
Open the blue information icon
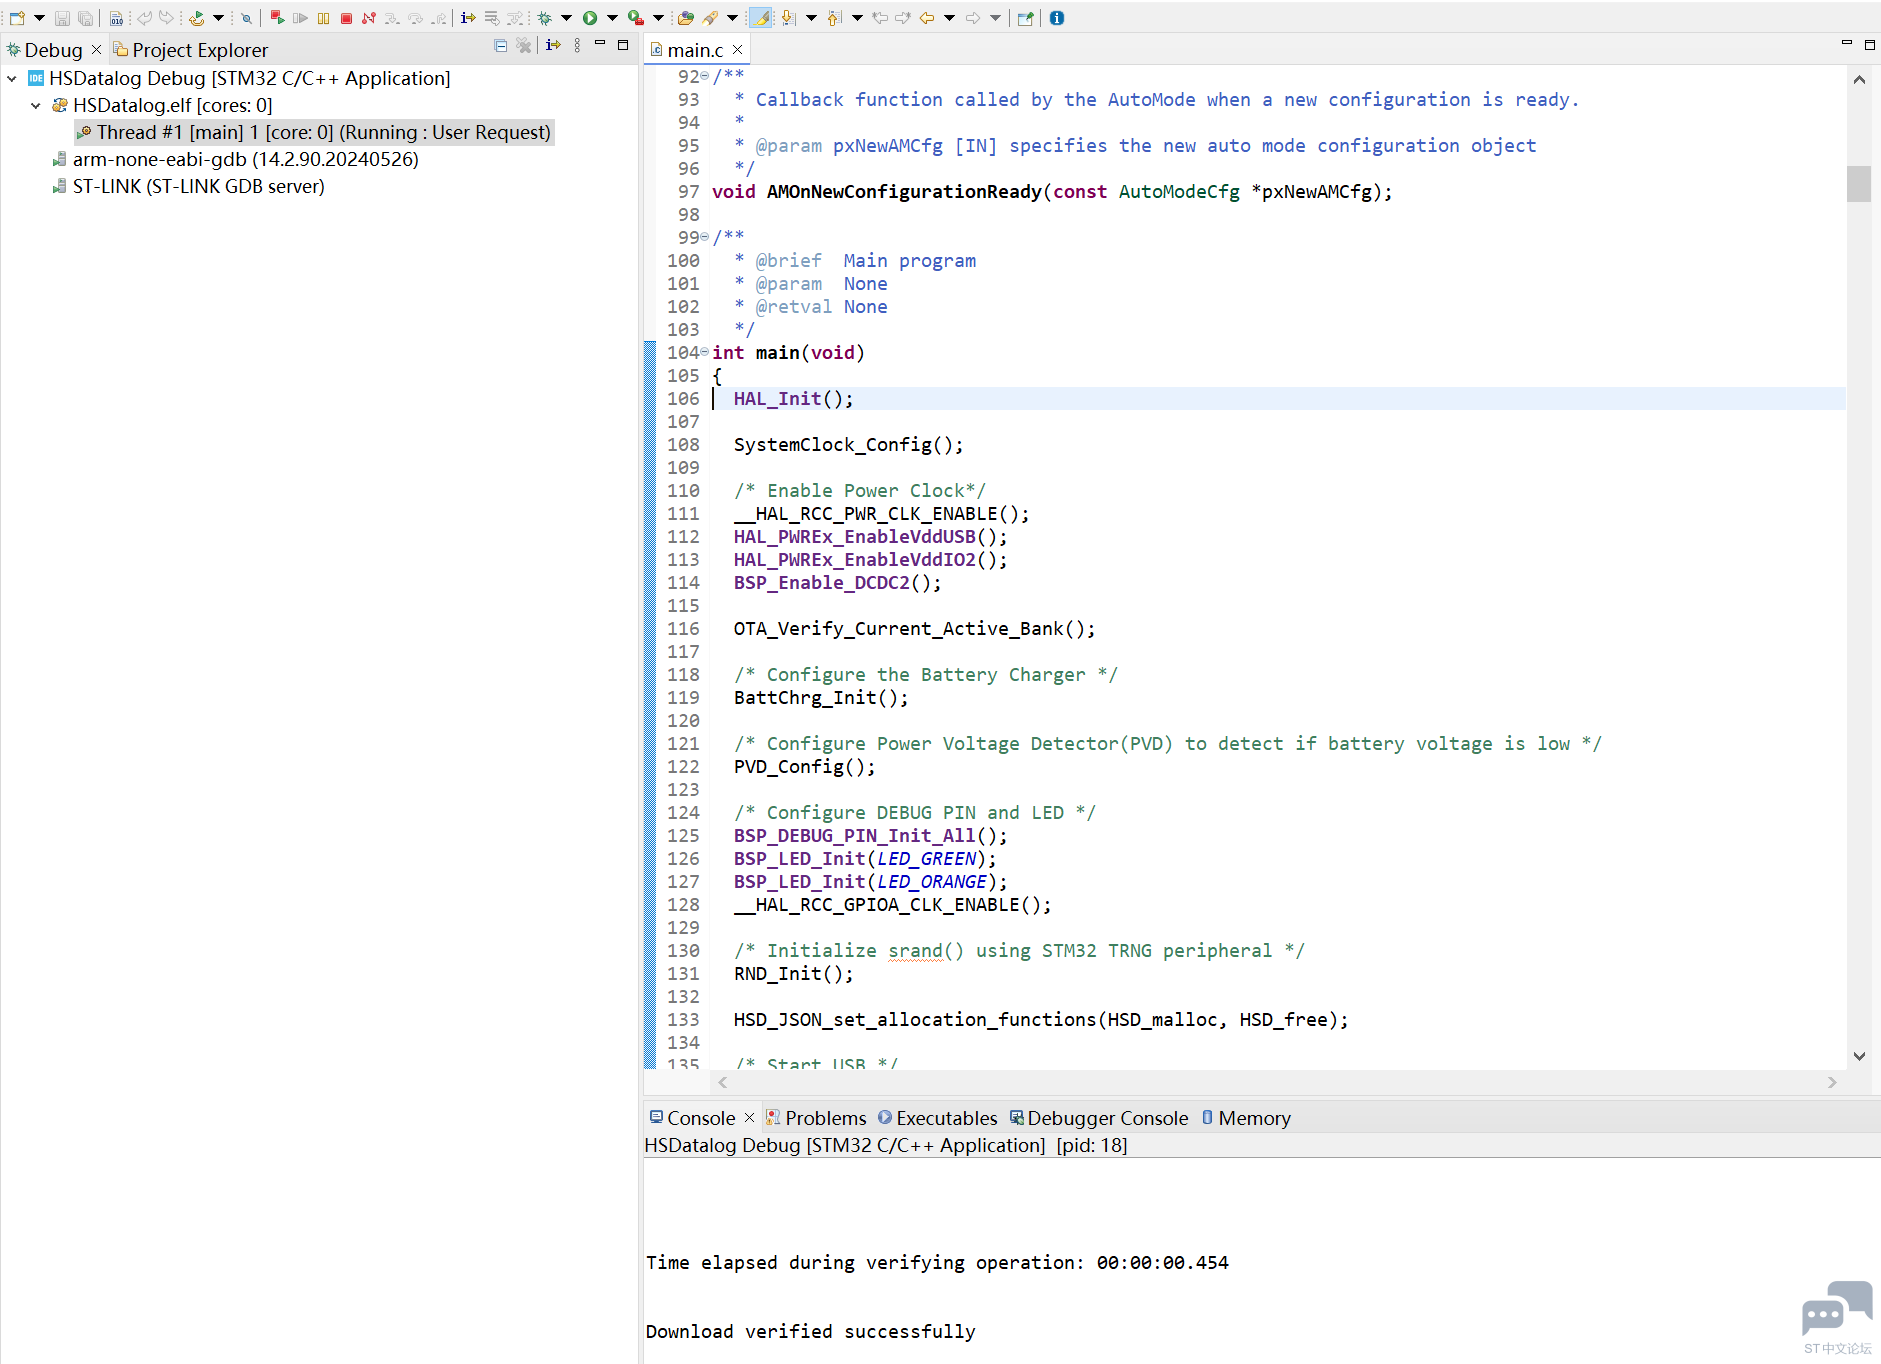[x=1057, y=18]
